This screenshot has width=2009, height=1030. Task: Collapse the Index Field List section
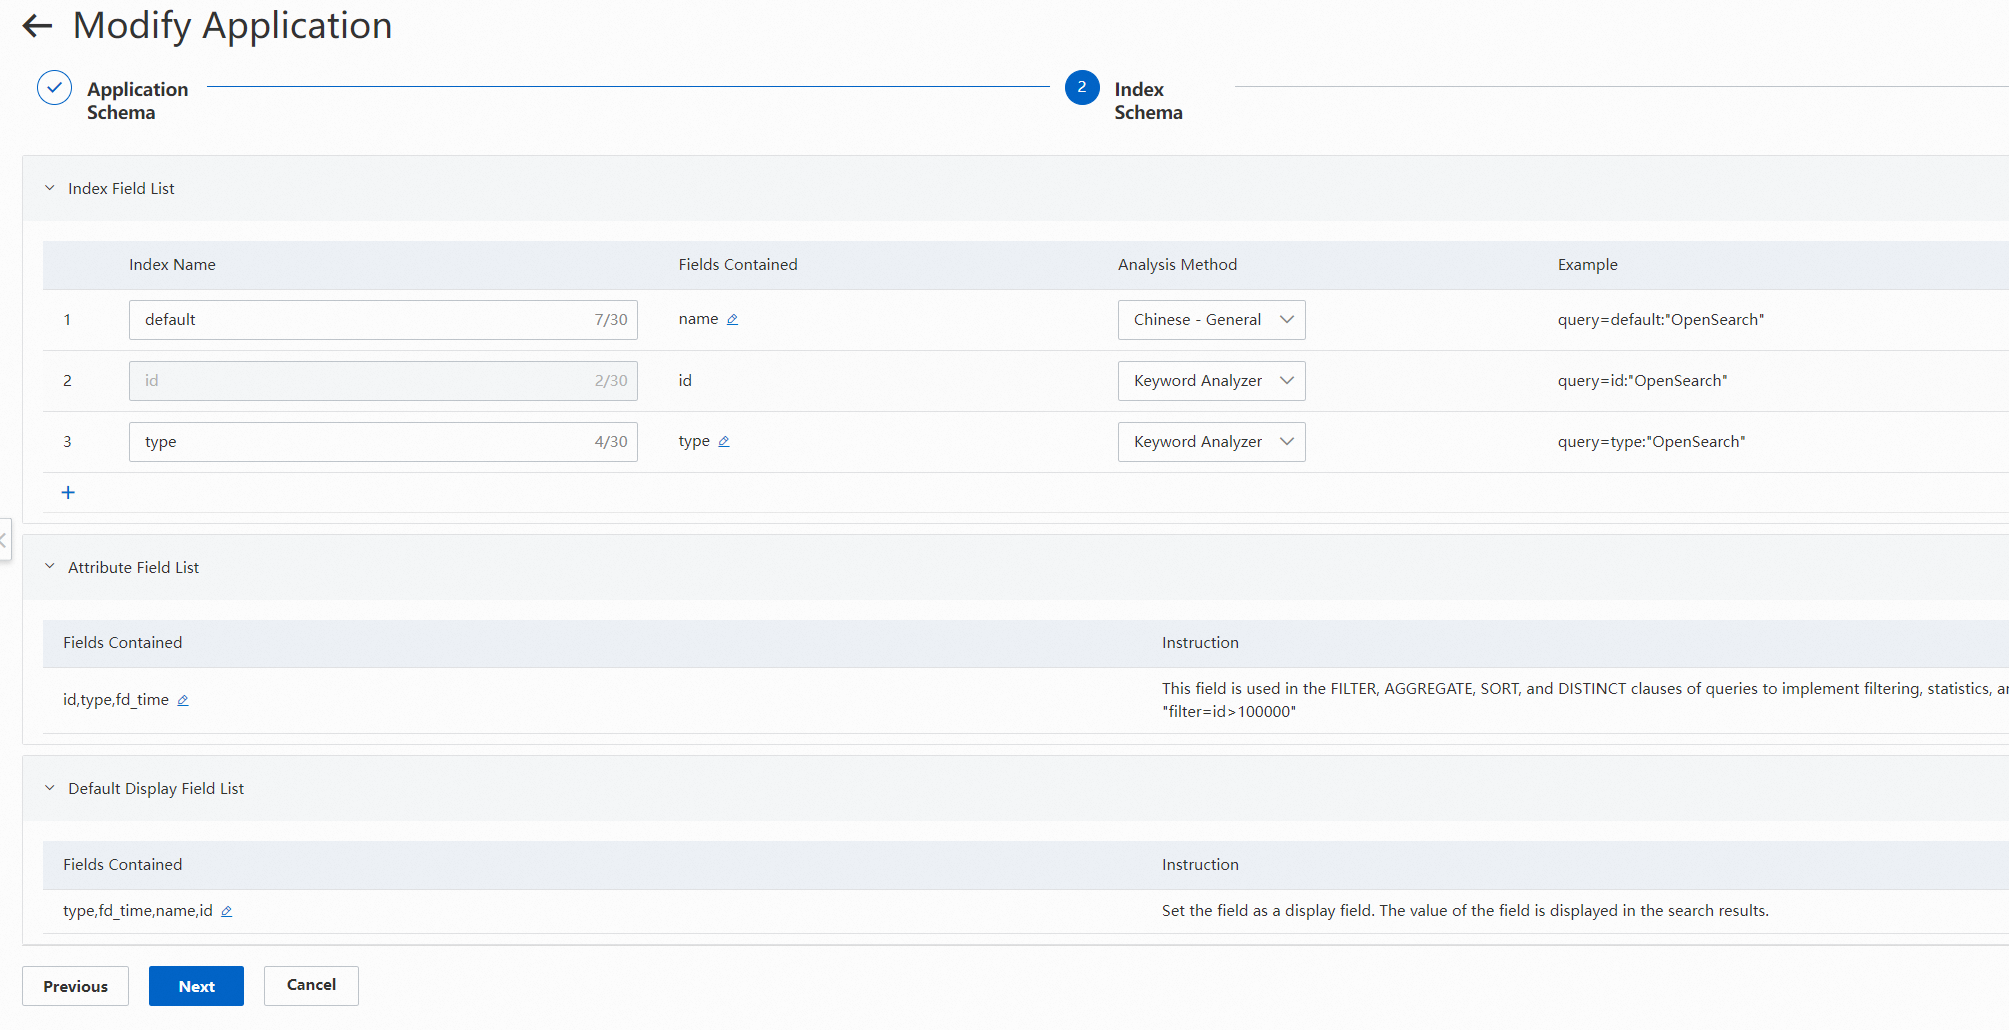click(50, 188)
